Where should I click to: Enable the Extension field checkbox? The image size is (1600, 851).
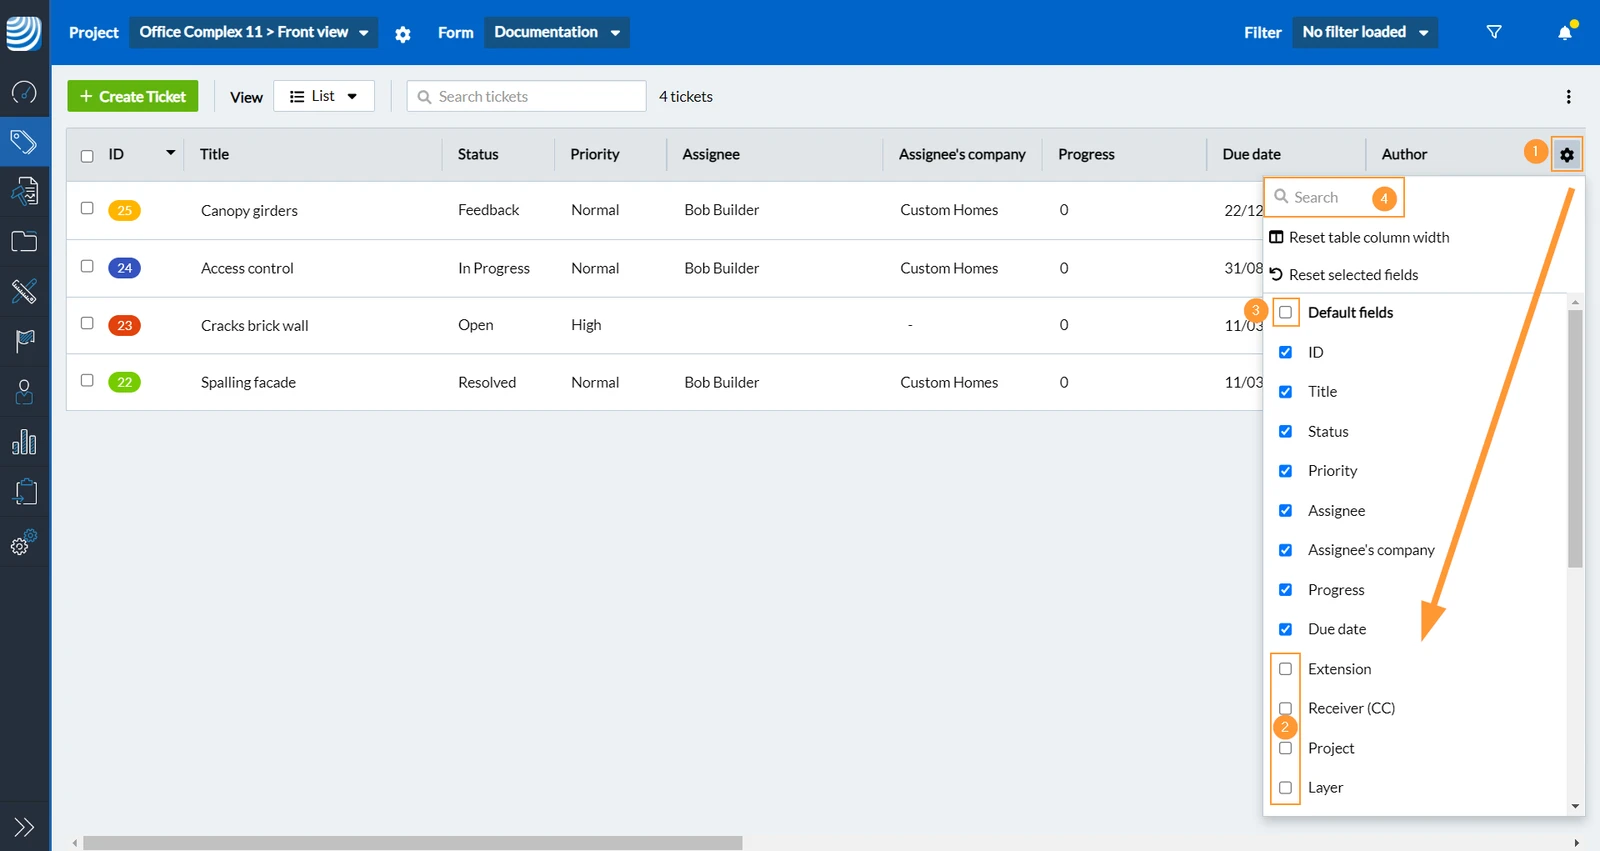1286,669
